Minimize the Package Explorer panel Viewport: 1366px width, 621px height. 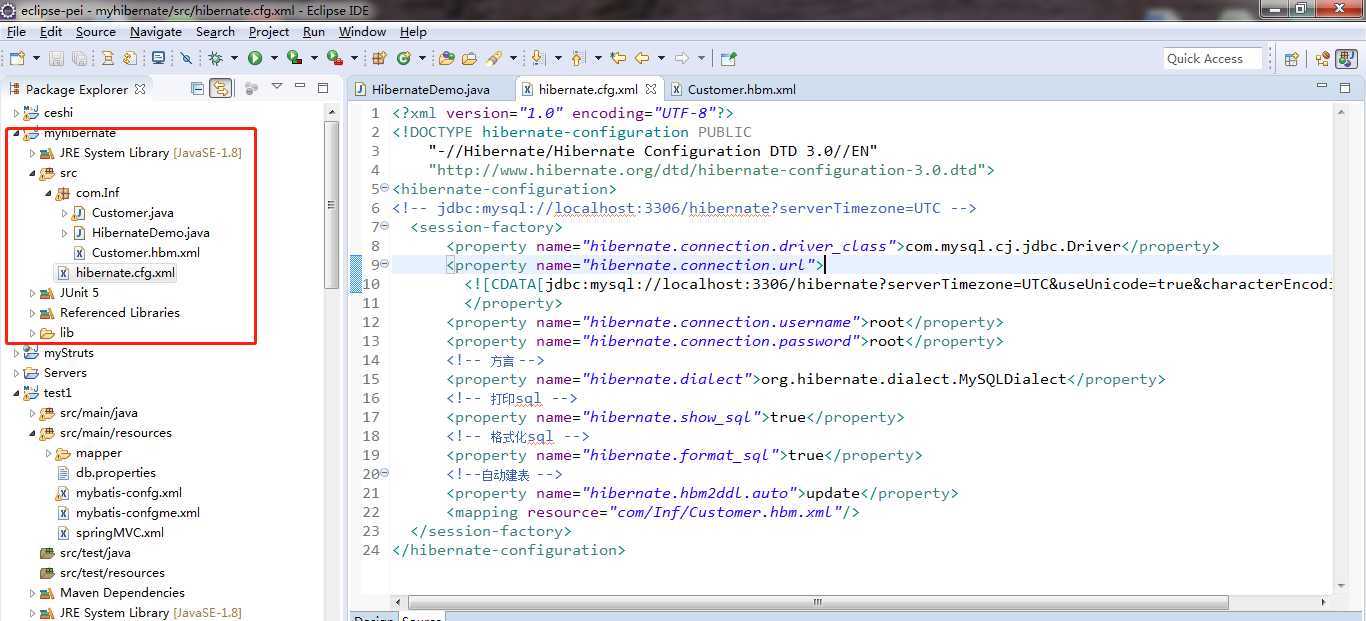click(x=300, y=88)
